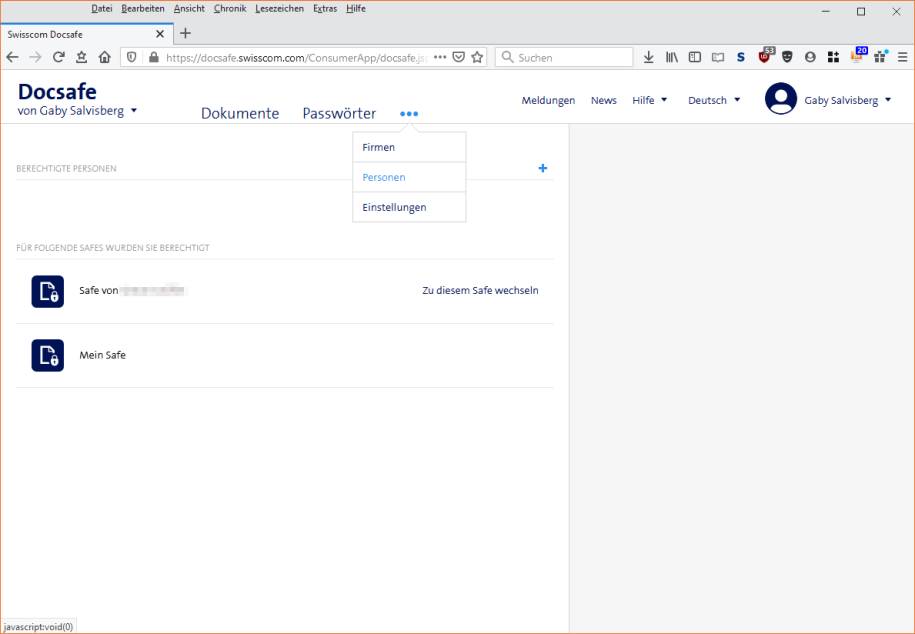The width and height of the screenshot is (915, 634).
Task: Click the user avatar of Gaby Salvisberg
Action: pyautogui.click(x=781, y=99)
